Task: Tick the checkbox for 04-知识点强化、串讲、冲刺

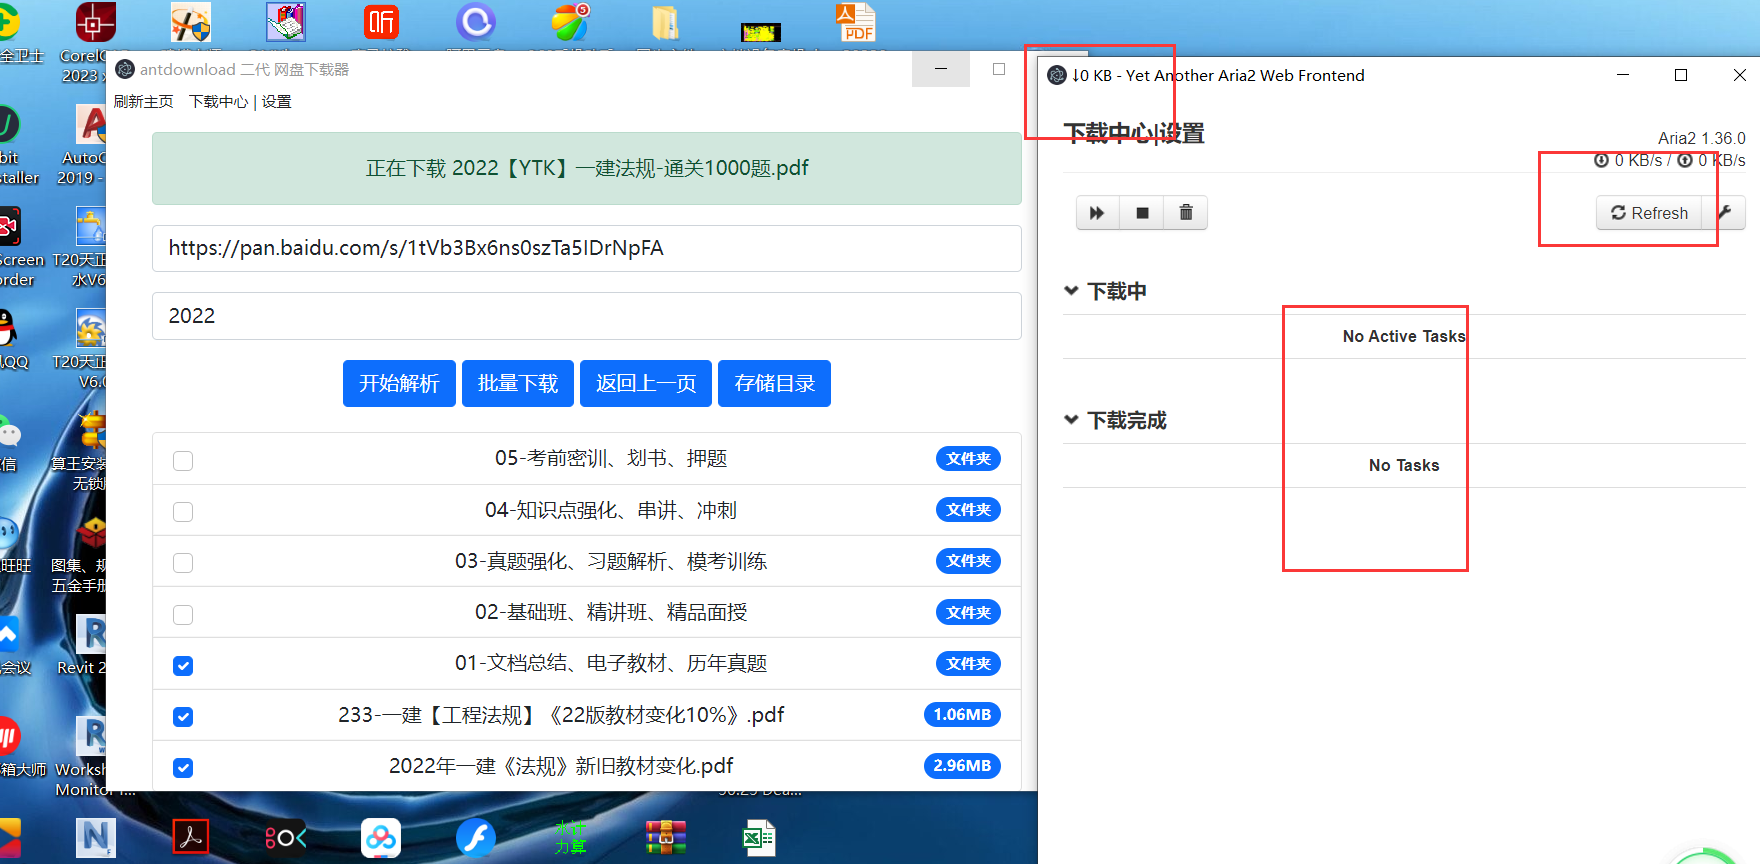Action: (x=183, y=511)
